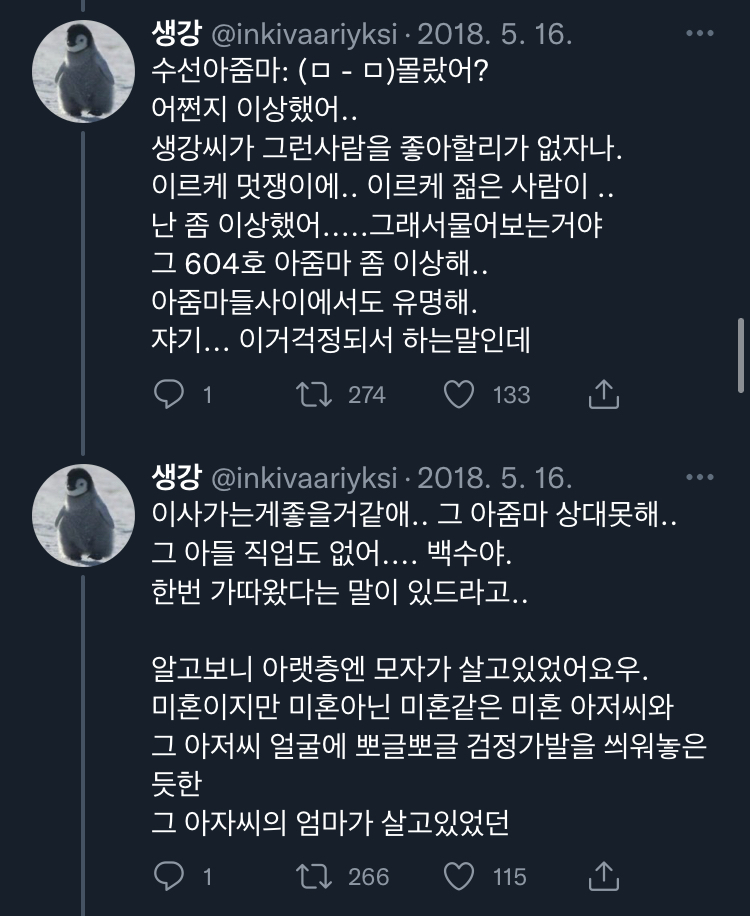Open the more options menu on second tweet
Viewport: 750px width, 916px height.
click(x=699, y=476)
